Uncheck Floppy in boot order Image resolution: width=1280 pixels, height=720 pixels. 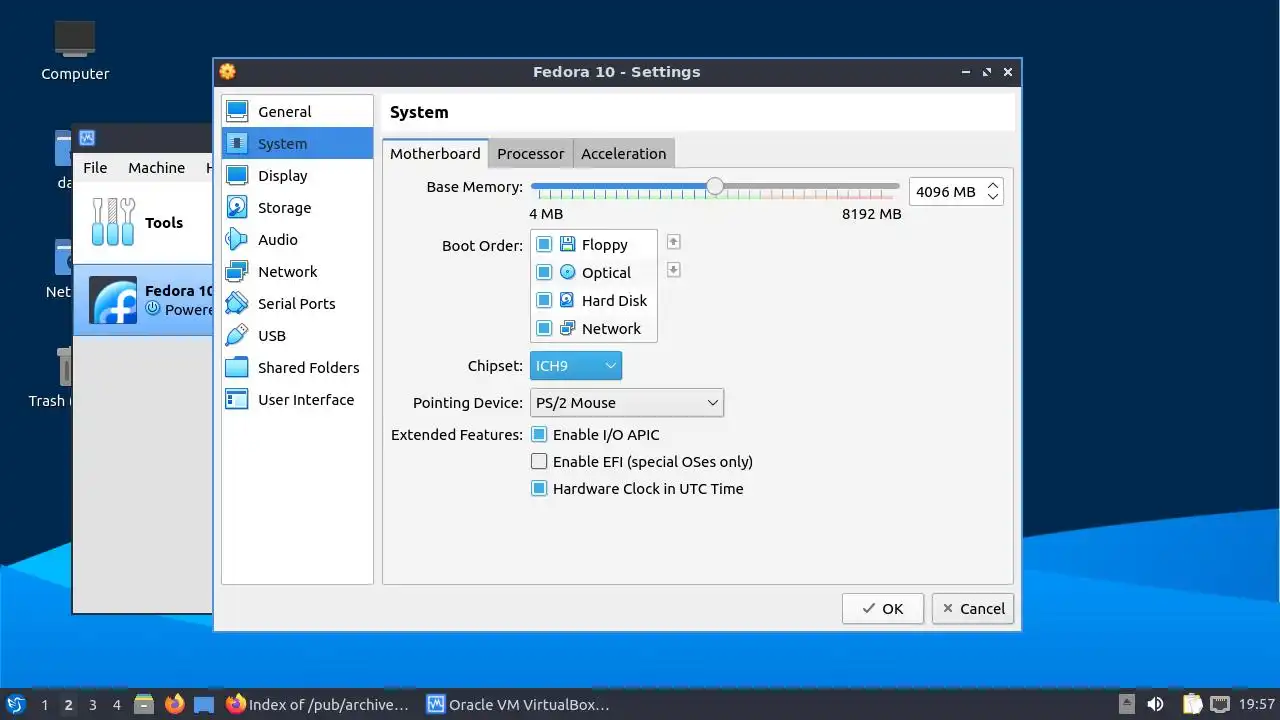point(544,244)
